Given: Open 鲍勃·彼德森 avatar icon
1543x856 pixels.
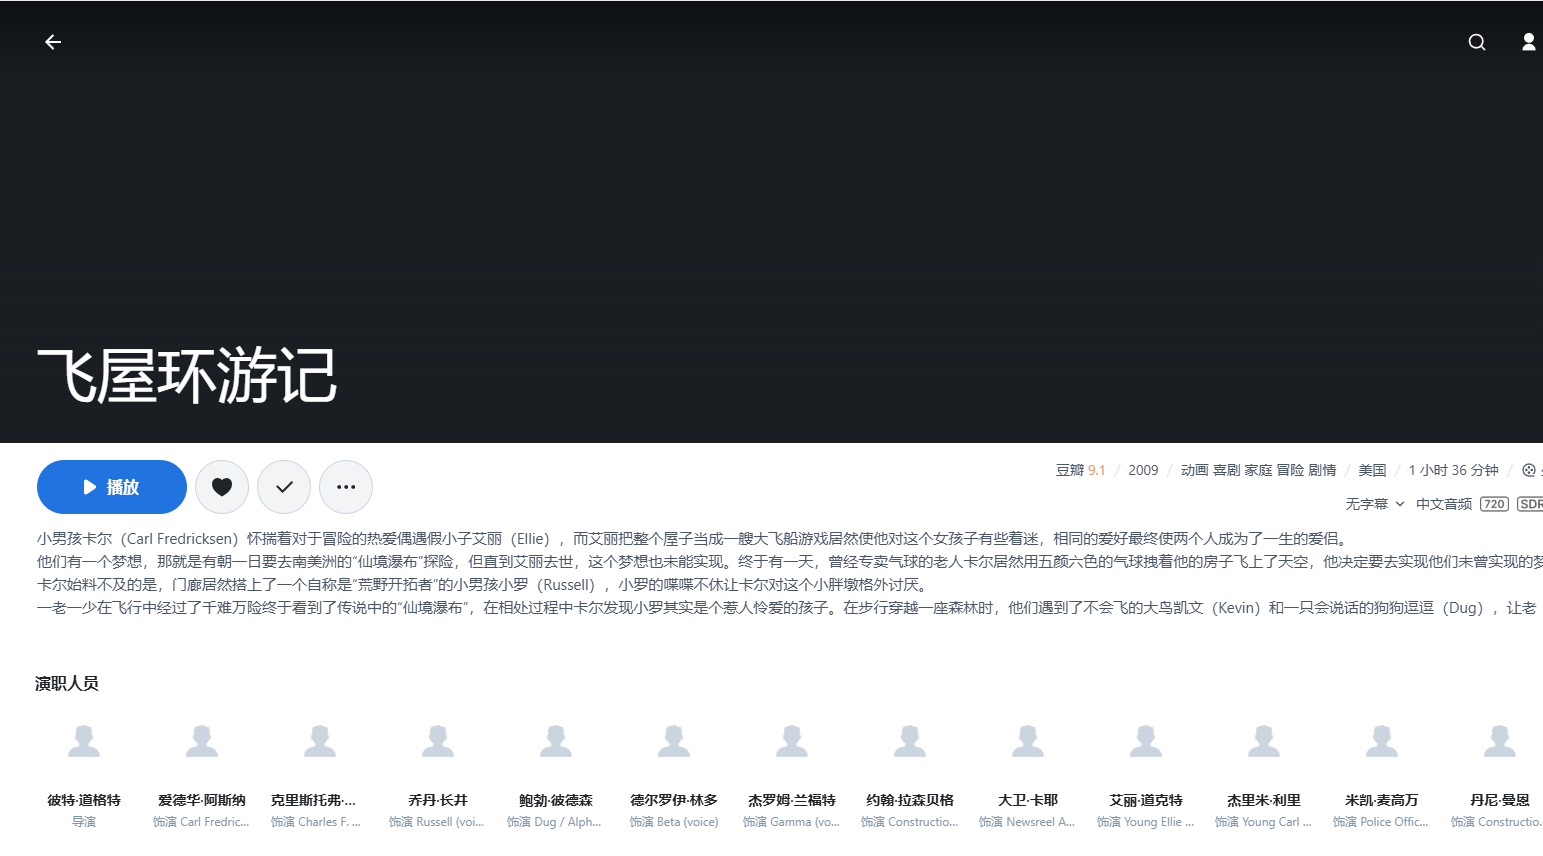Looking at the screenshot, I should (x=556, y=741).
